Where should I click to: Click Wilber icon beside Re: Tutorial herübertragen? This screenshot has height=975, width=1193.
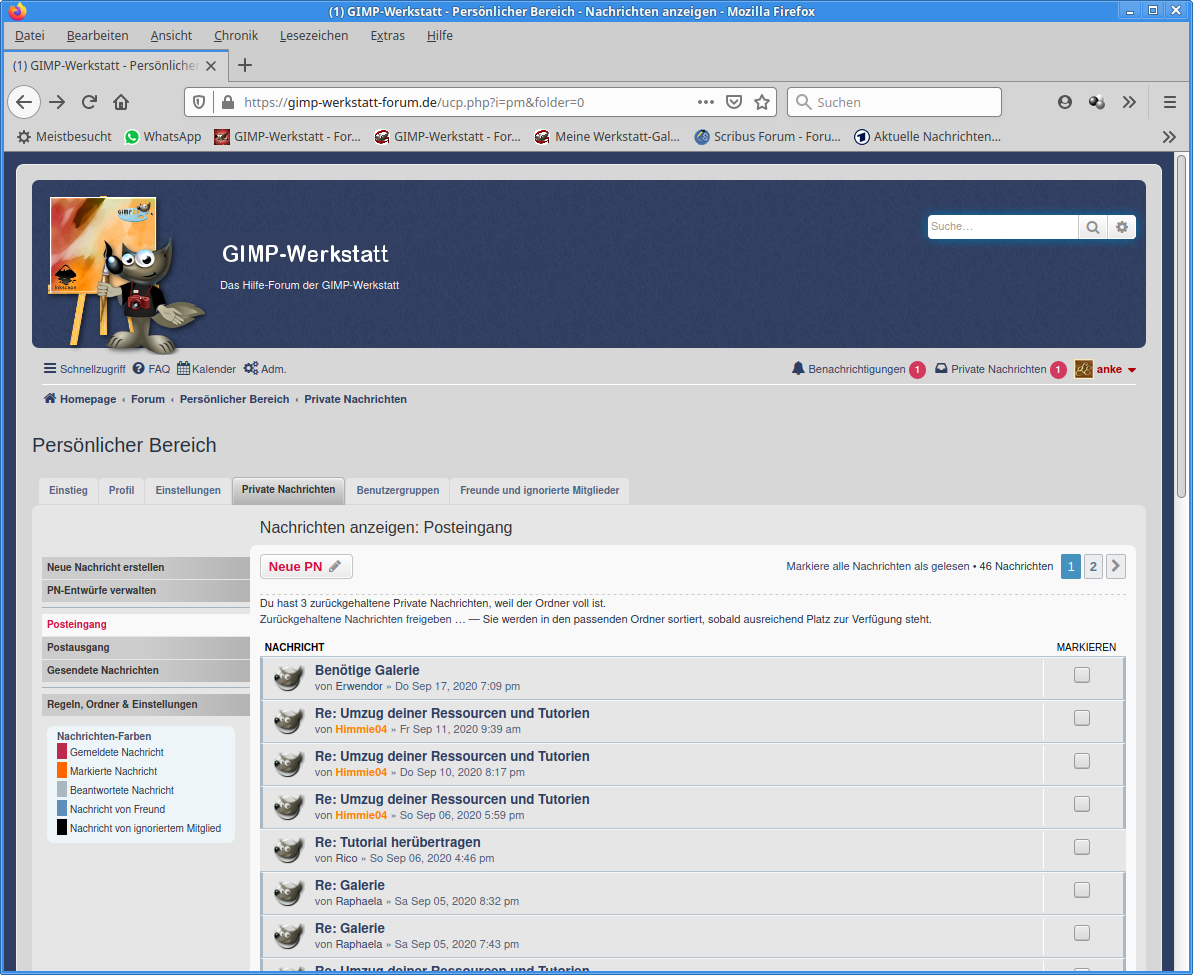click(288, 849)
